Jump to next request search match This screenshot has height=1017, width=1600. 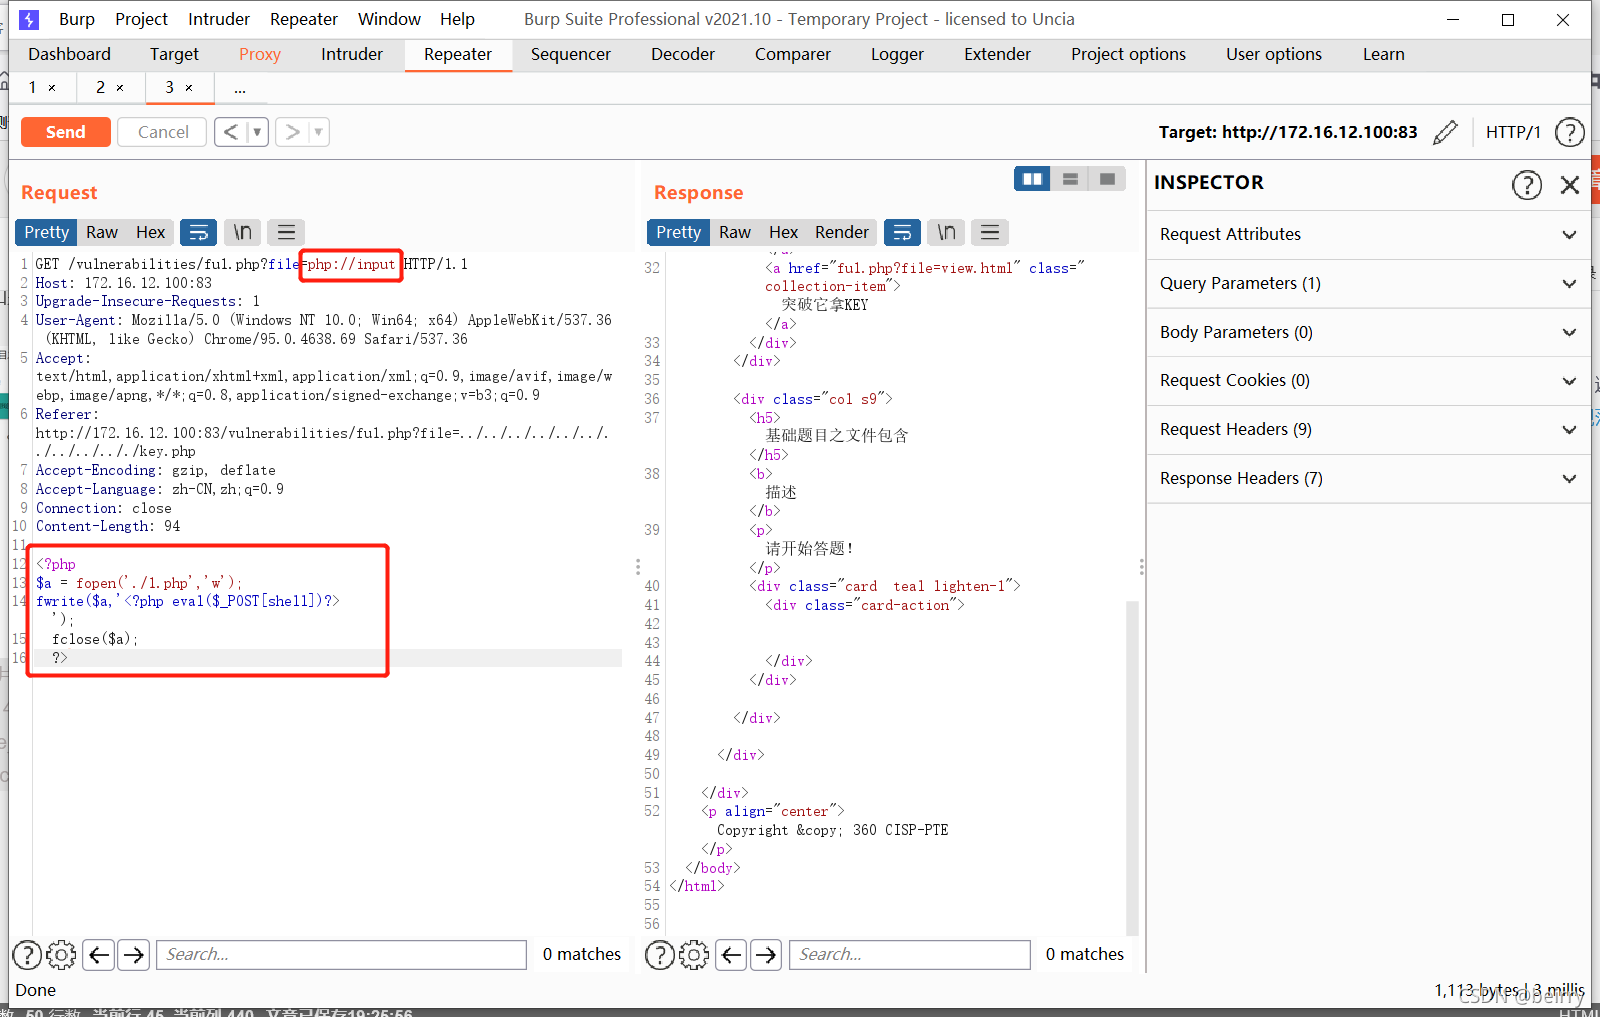coord(133,955)
